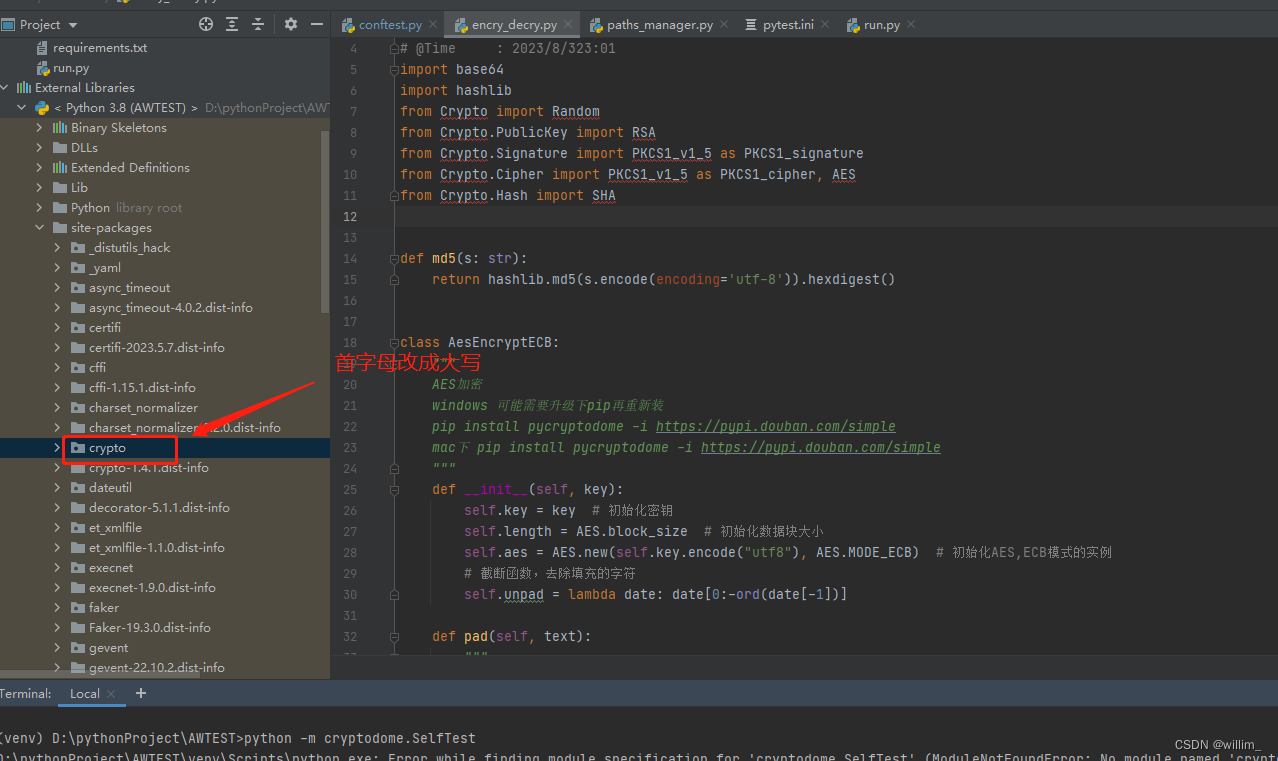Collapse the md5 function via gutter arrow
The width and height of the screenshot is (1278, 761).
coord(394,258)
